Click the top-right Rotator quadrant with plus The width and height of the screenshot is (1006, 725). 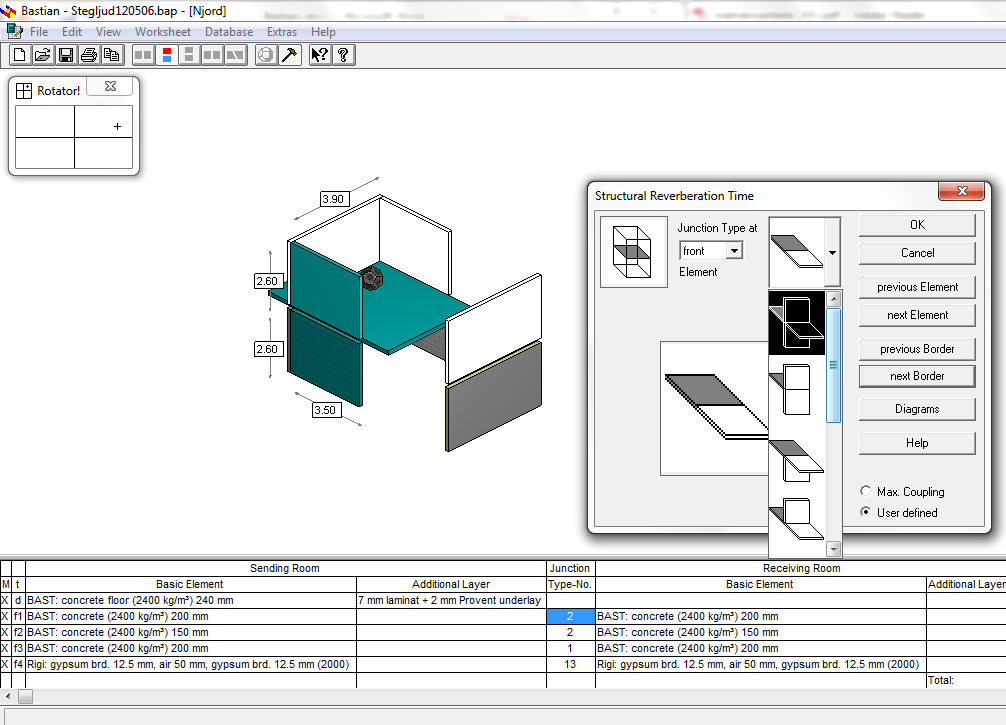[103, 121]
